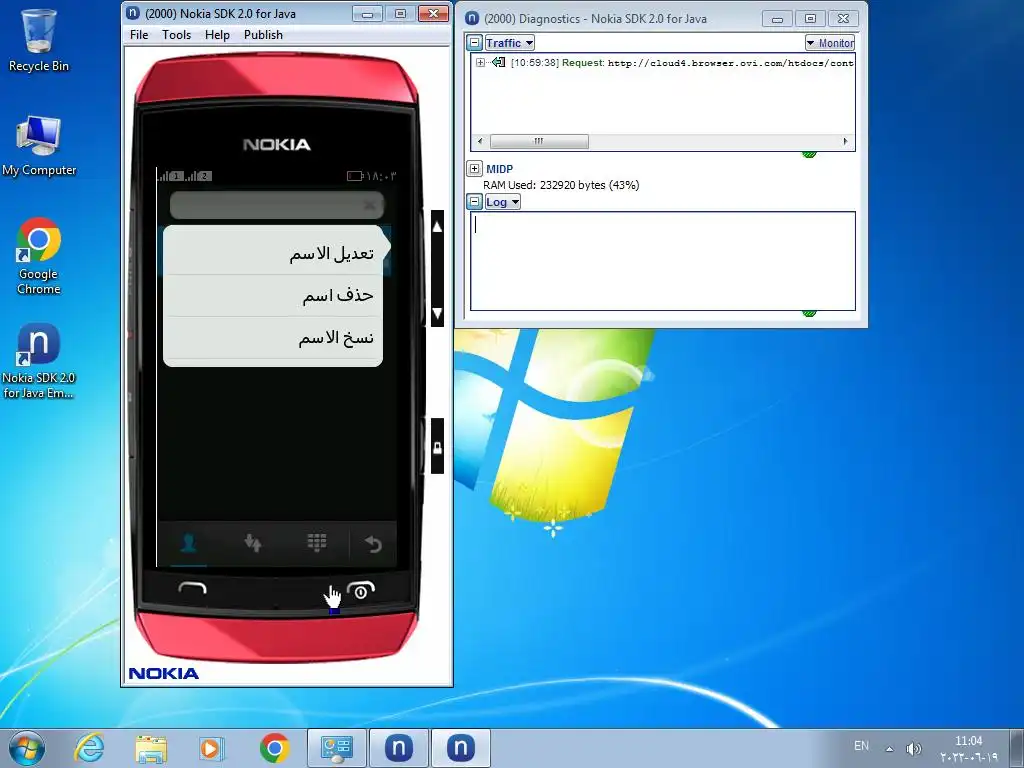Tap the call log arrows icon on phone

tap(253, 543)
